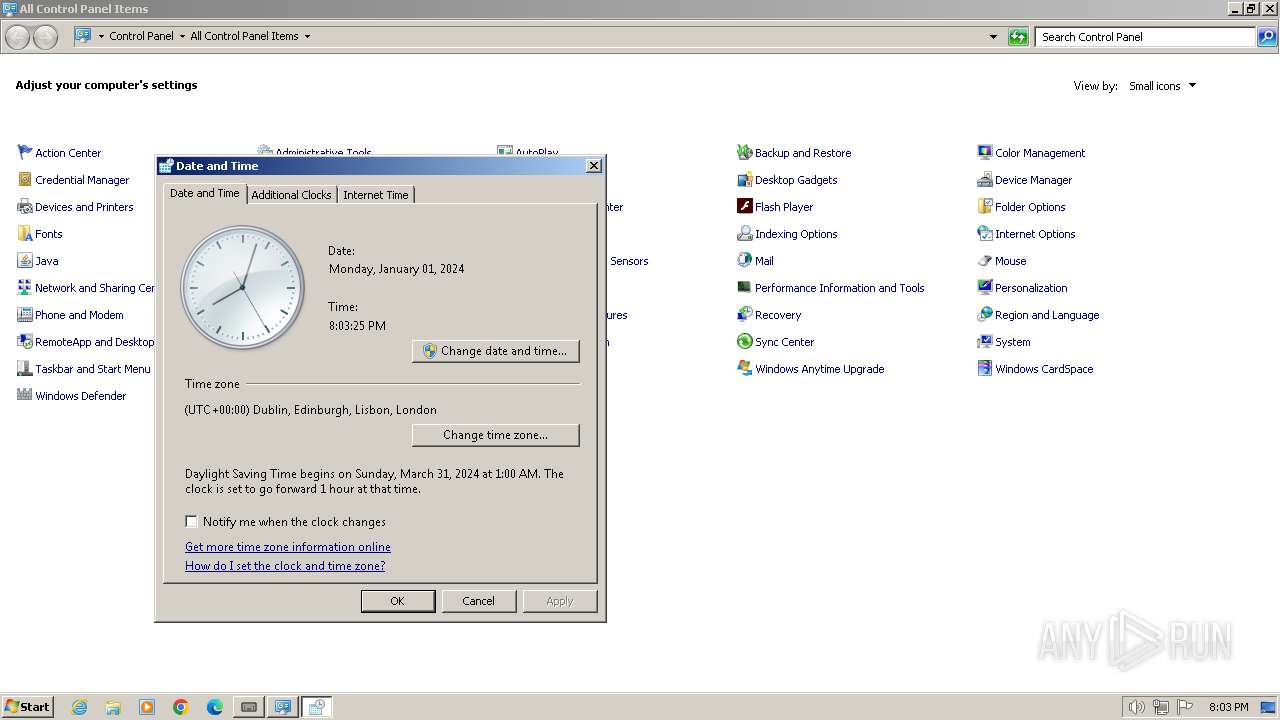Viewport: 1280px width, 720px height.
Task: Open Desktop Gadgets icon
Action: tap(744, 180)
